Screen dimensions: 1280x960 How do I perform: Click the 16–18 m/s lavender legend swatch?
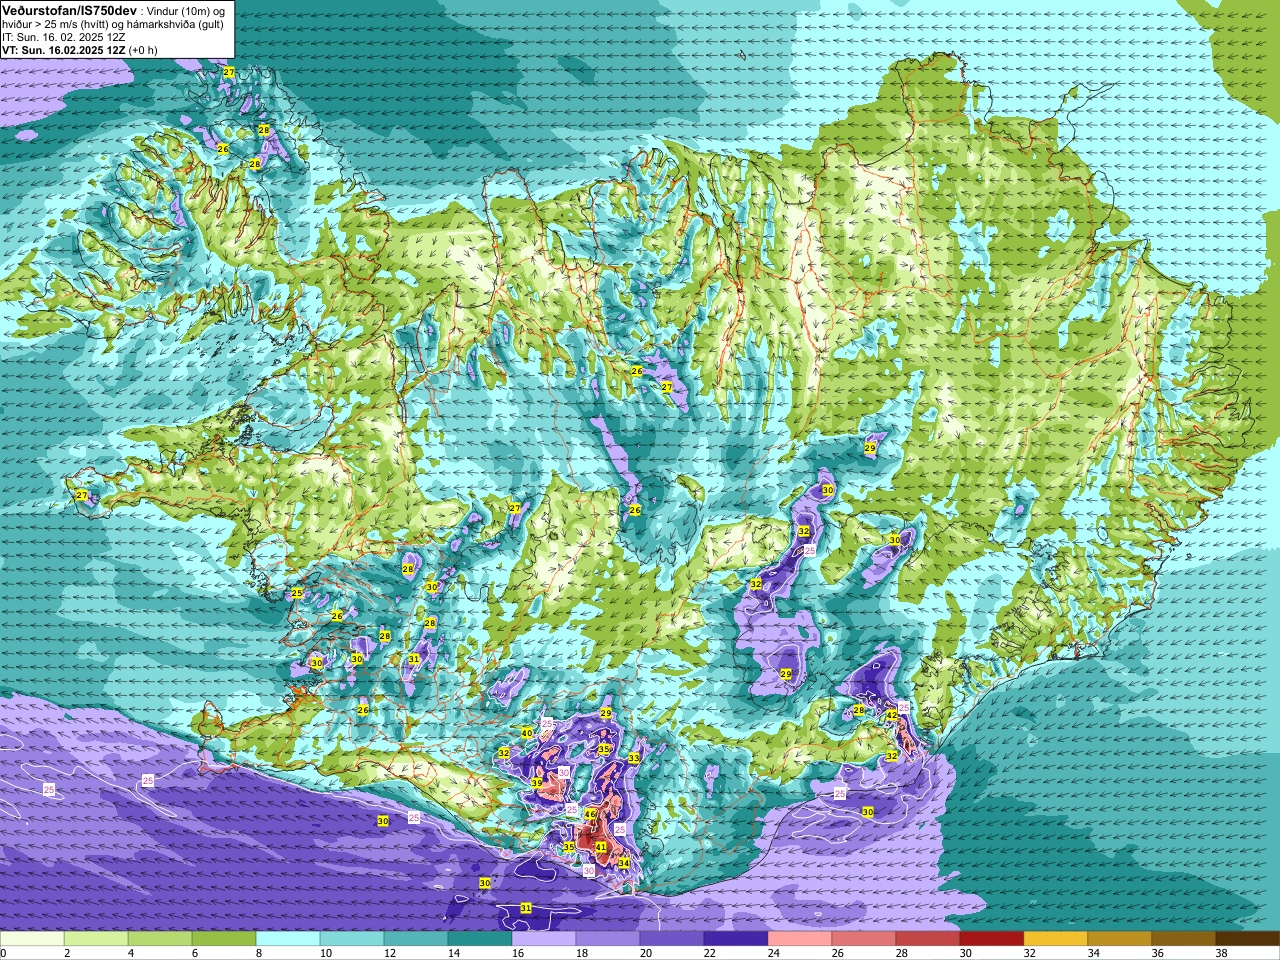(544, 939)
